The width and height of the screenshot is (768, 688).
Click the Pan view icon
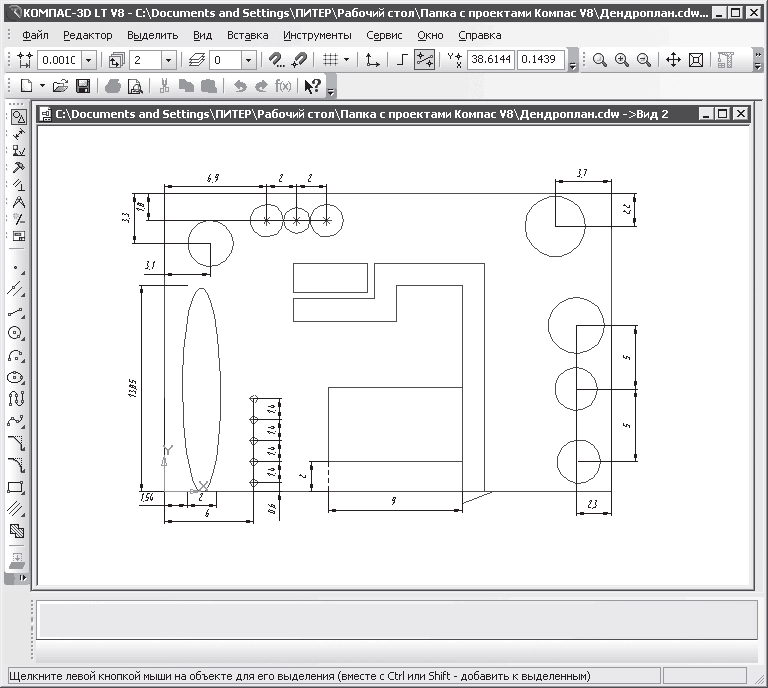pyautogui.click(x=673, y=60)
